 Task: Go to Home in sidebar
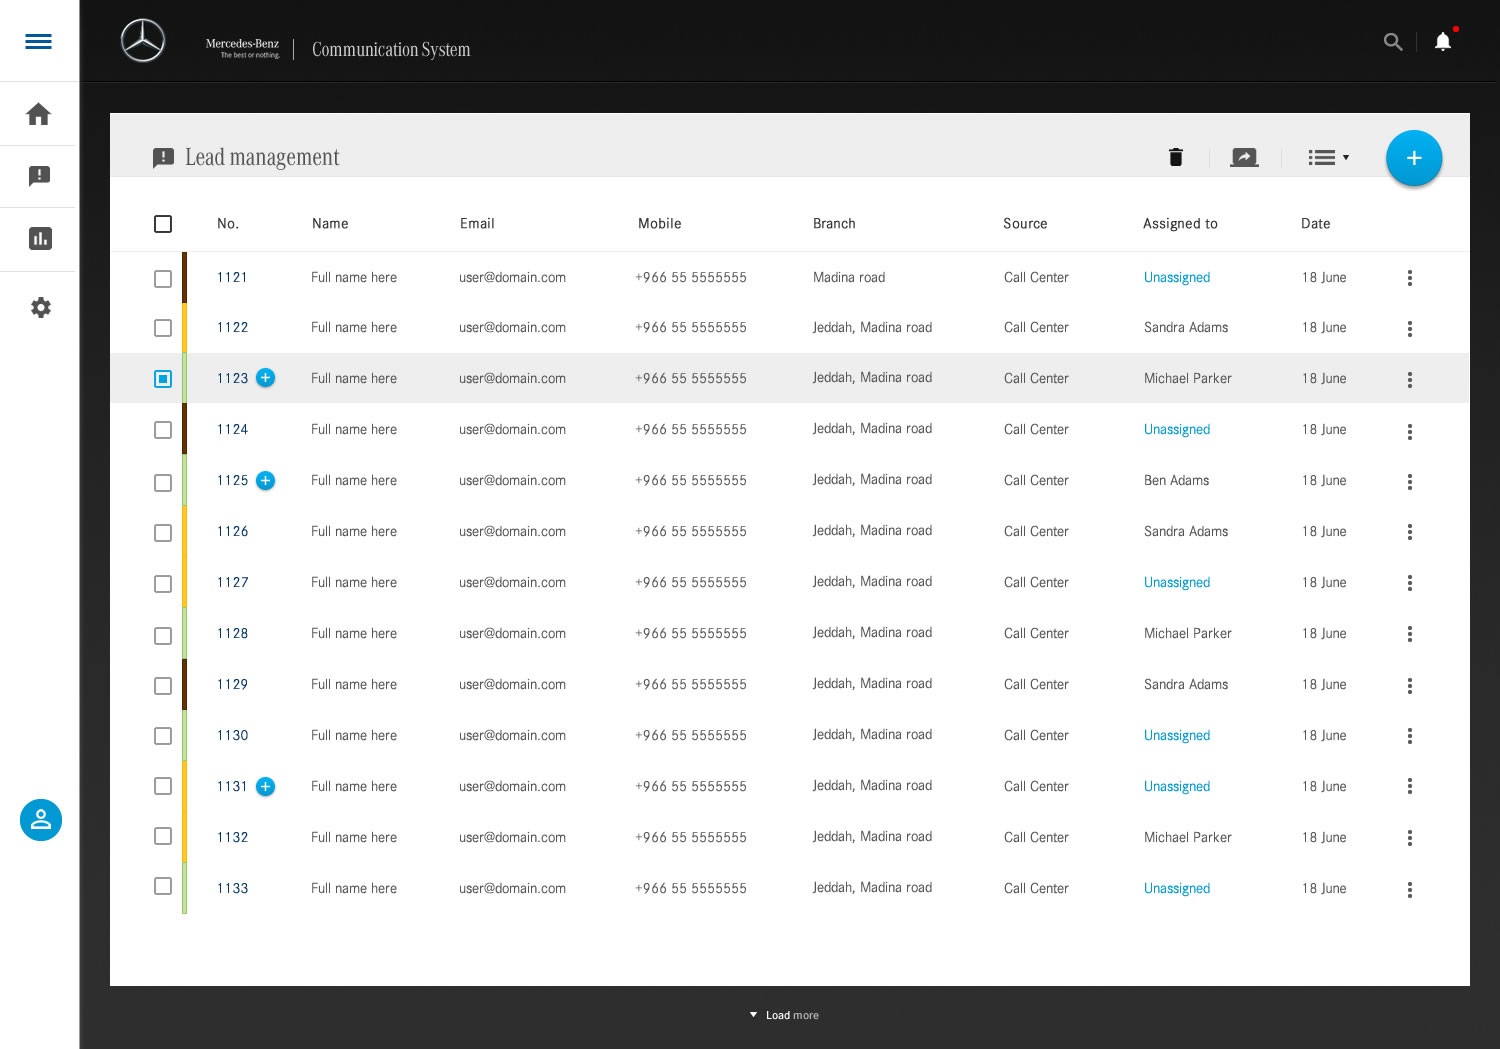tap(39, 114)
